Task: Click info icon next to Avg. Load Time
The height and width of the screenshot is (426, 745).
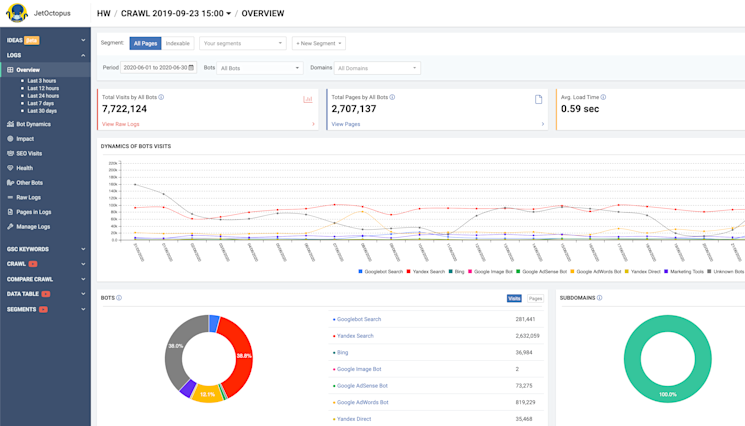Action: (x=604, y=98)
